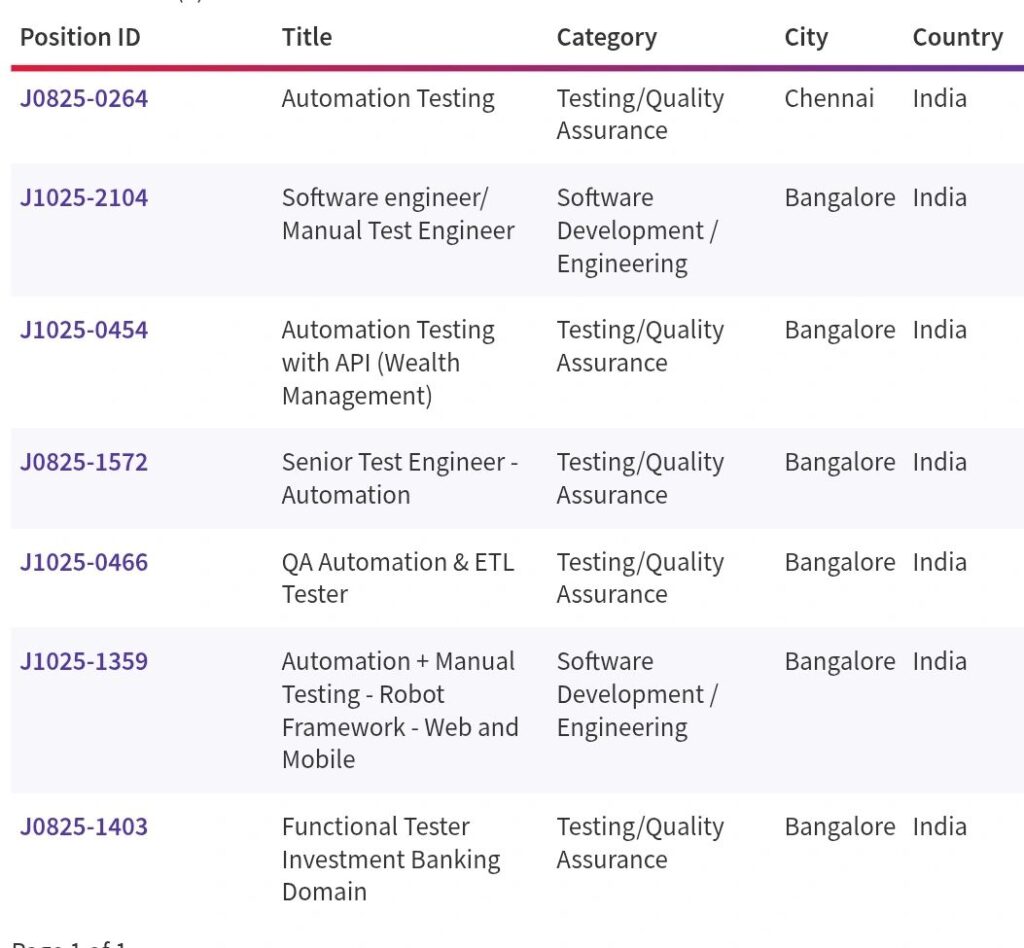Image resolution: width=1024 pixels, height=948 pixels.
Task: Select the QA Automation & ETL Tester title
Action: [397, 578]
